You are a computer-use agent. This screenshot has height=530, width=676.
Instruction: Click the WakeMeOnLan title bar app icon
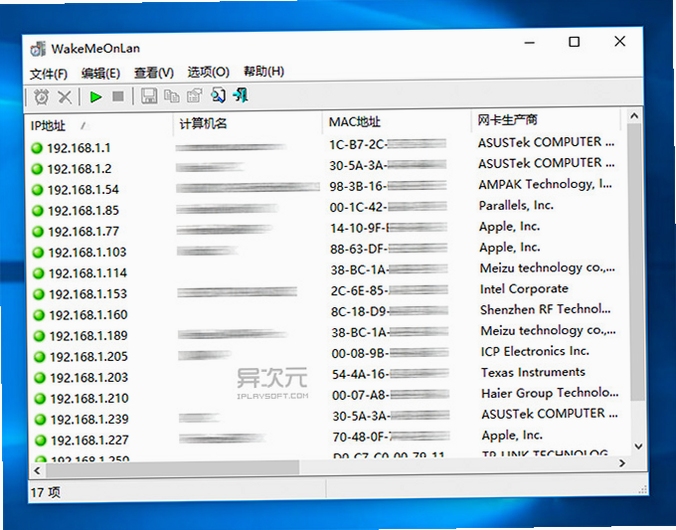coord(38,49)
